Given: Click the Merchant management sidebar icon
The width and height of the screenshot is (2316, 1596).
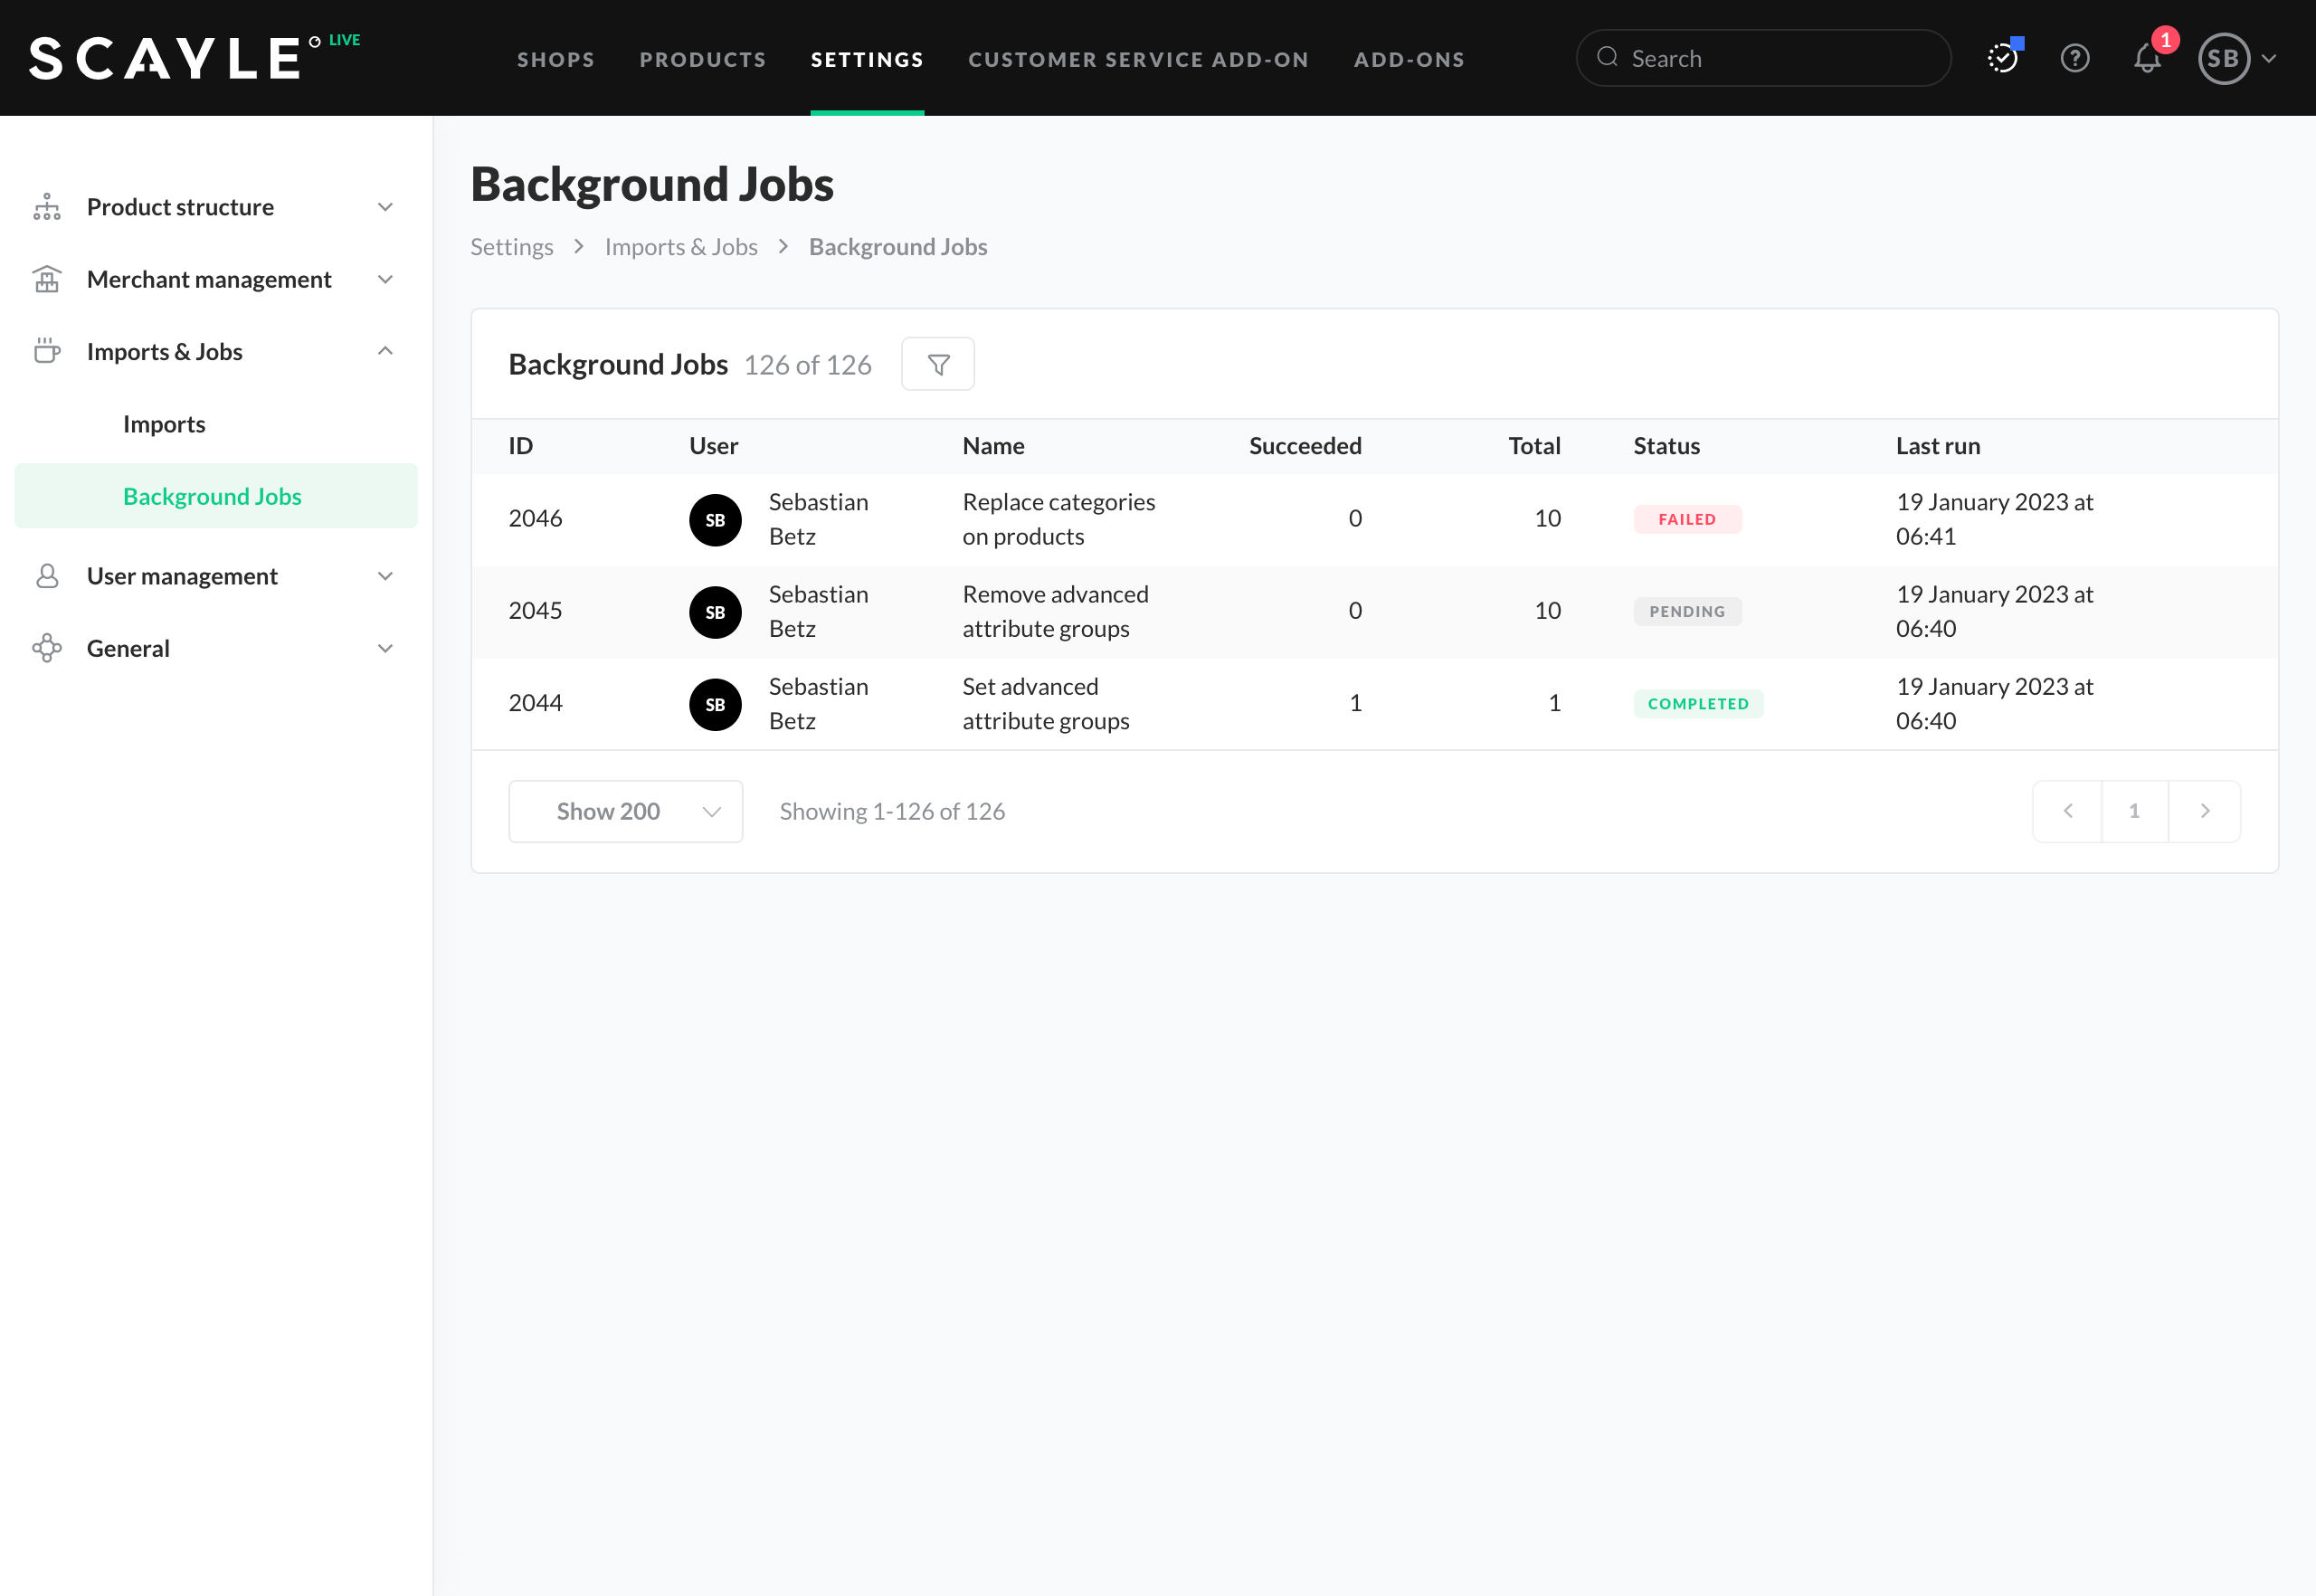Looking at the screenshot, I should coord(47,279).
